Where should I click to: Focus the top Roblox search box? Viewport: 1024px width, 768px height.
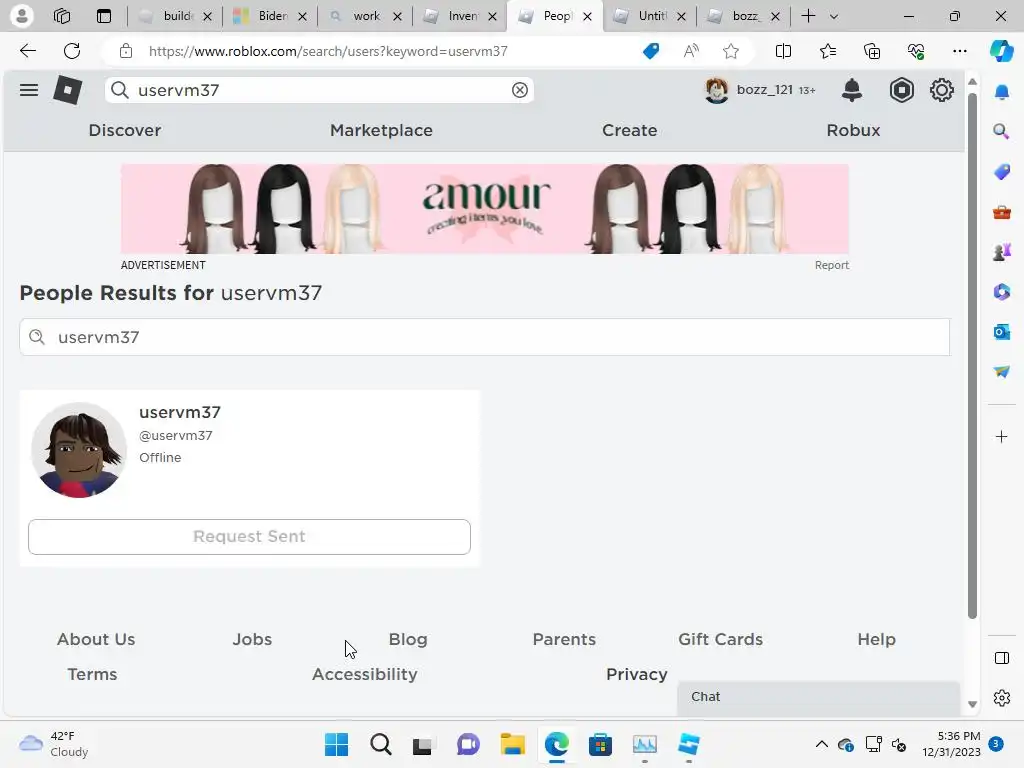tap(319, 90)
